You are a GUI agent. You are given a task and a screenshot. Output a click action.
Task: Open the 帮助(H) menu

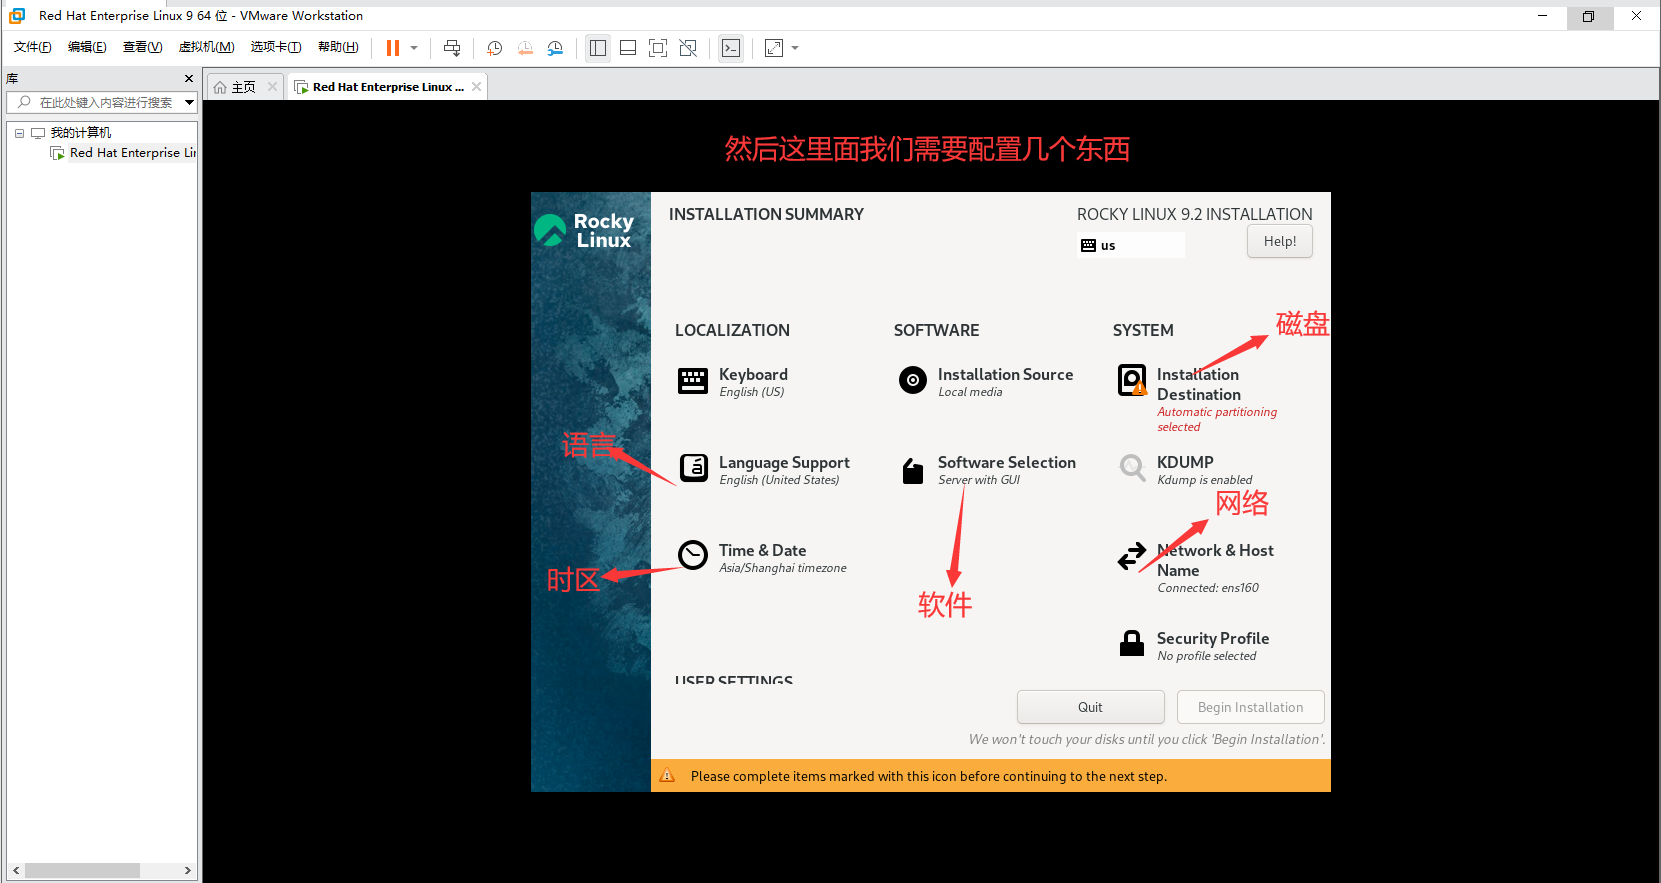[338, 47]
